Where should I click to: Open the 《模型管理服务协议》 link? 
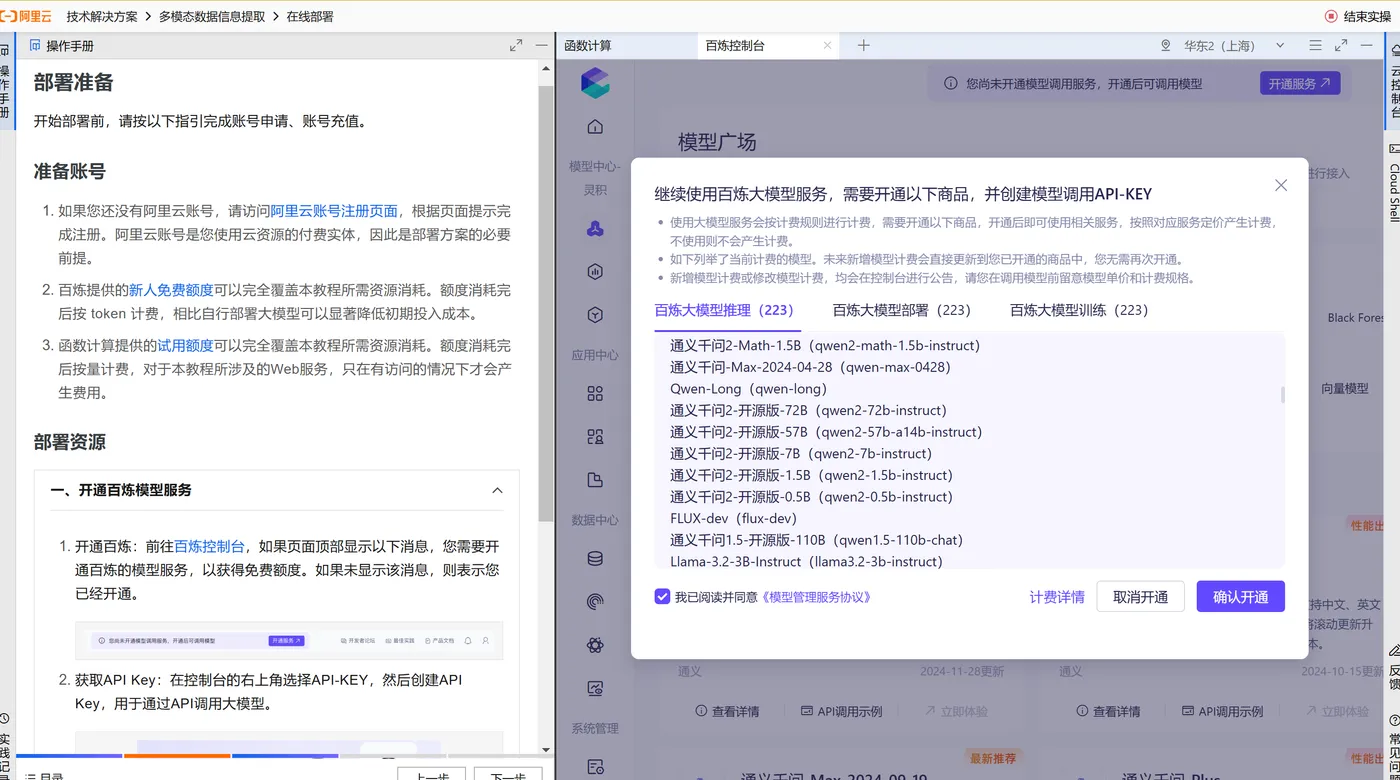click(x=816, y=597)
